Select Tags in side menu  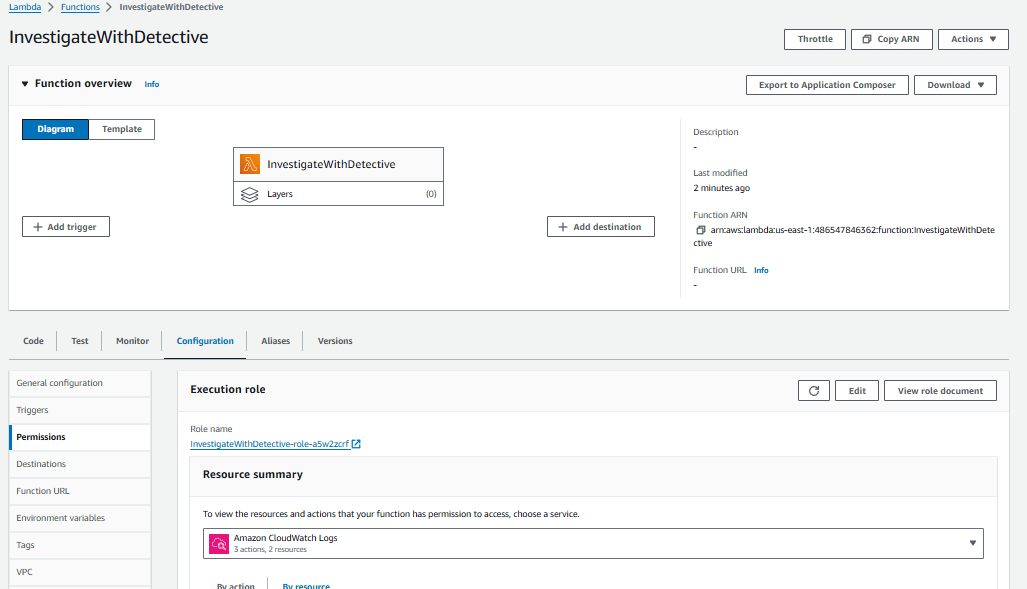[80, 545]
